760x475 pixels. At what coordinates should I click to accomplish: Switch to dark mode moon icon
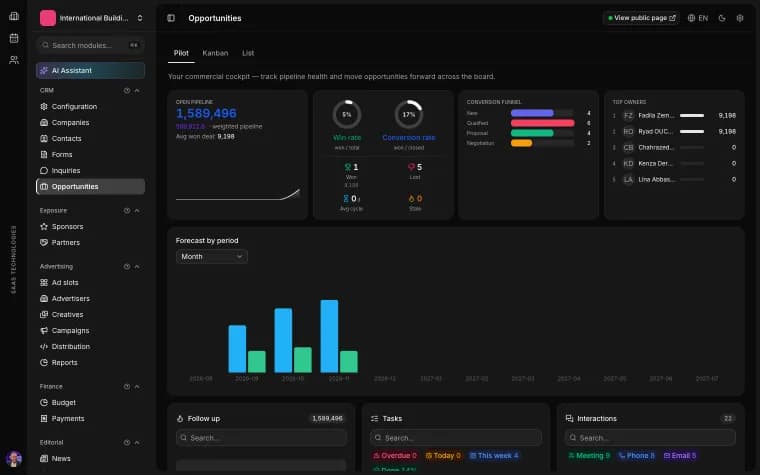pos(722,18)
